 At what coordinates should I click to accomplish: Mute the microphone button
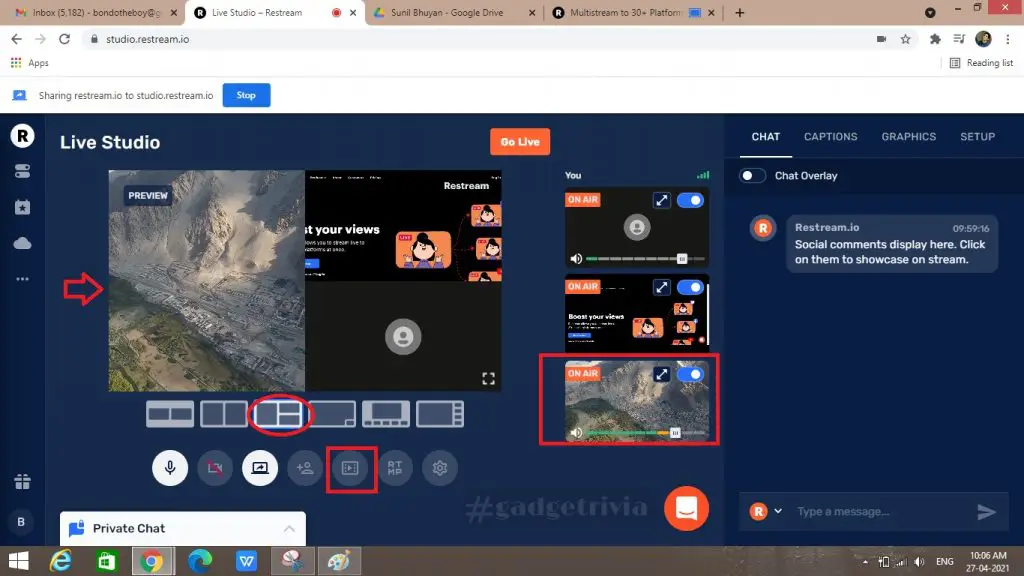170,468
